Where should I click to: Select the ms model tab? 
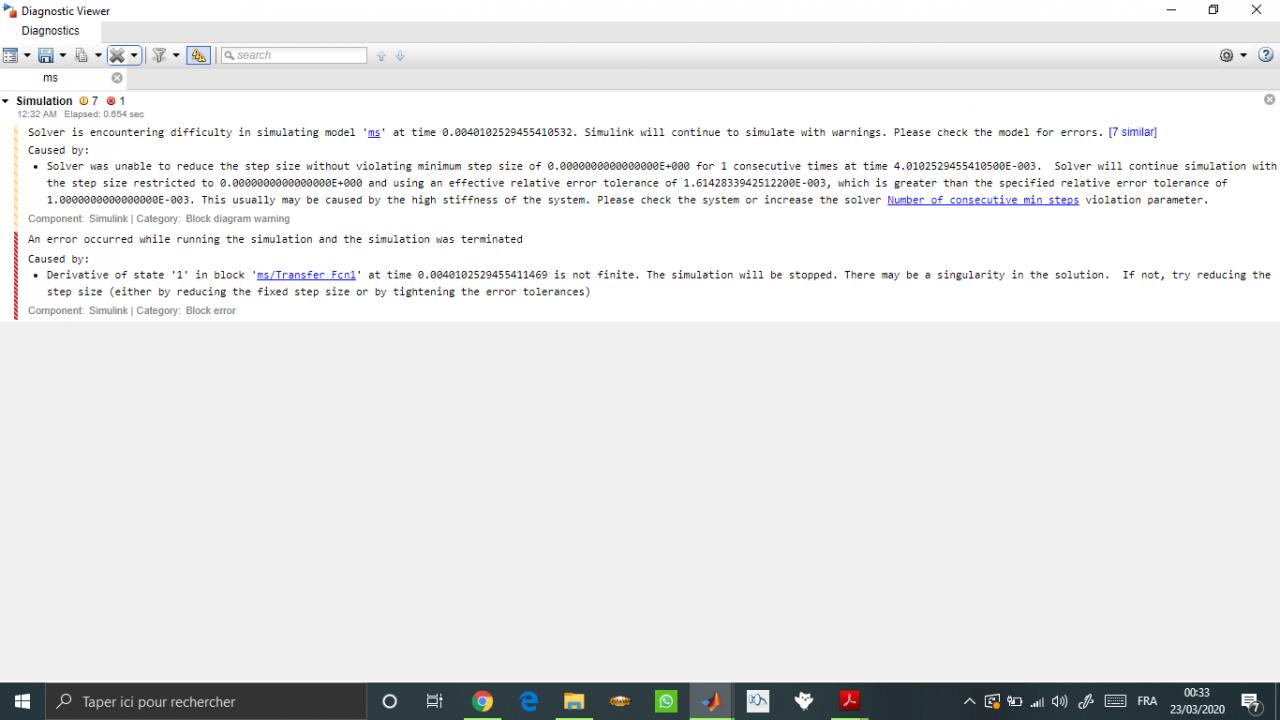[50, 78]
